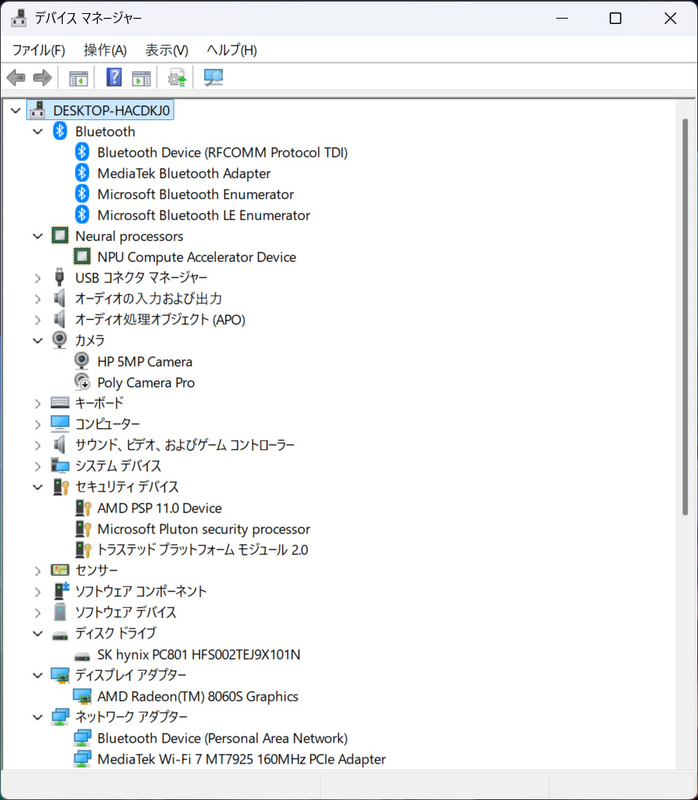
Task: Expand the システム デバイス category
Action: point(38,466)
